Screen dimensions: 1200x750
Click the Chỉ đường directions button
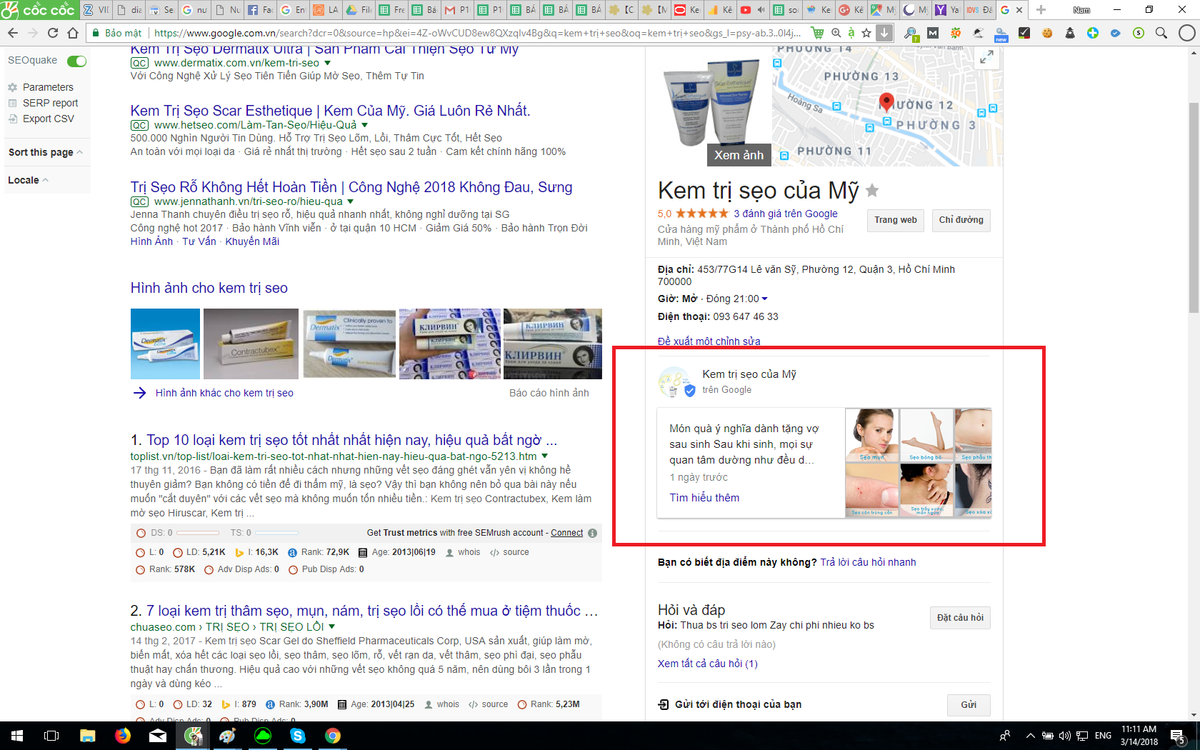point(961,220)
